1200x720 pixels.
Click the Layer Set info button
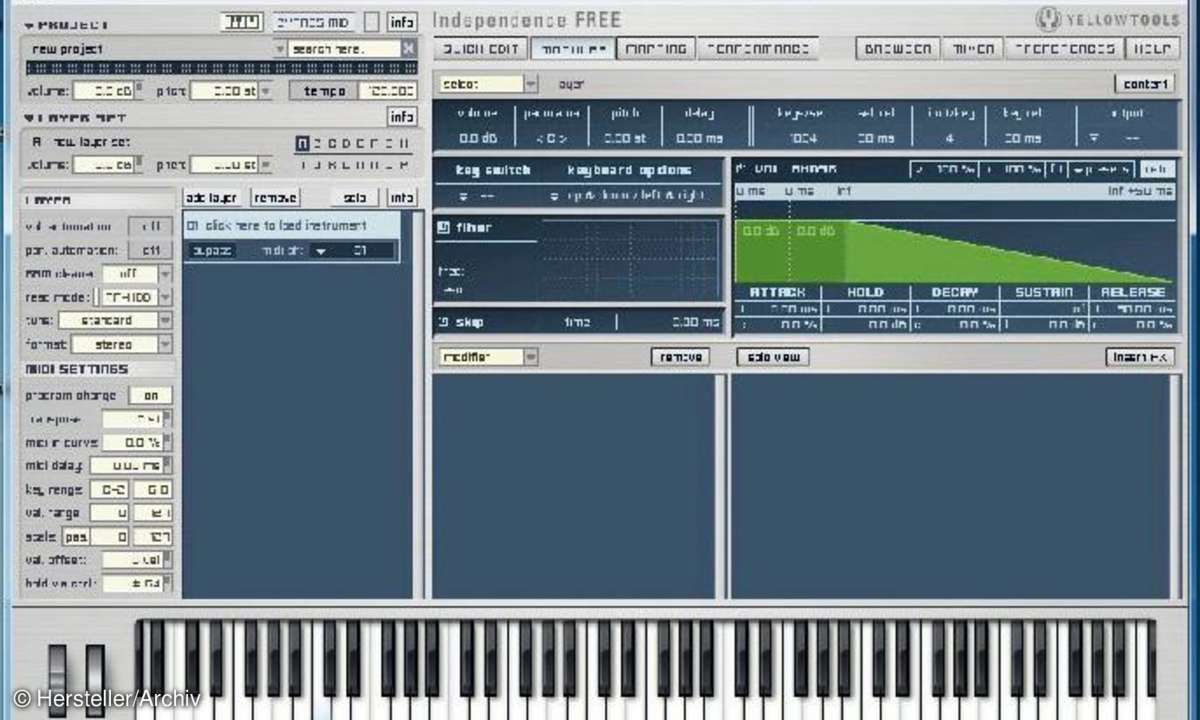pos(402,118)
